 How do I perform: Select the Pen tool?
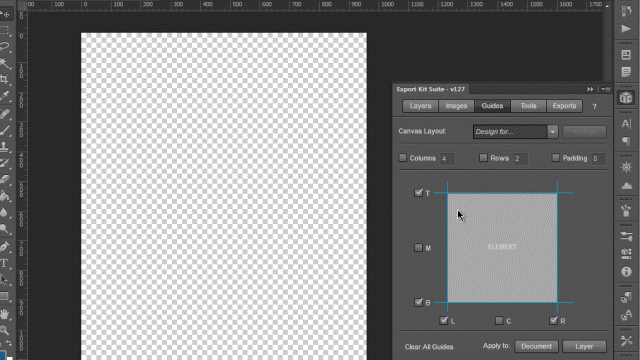click(x=4, y=247)
